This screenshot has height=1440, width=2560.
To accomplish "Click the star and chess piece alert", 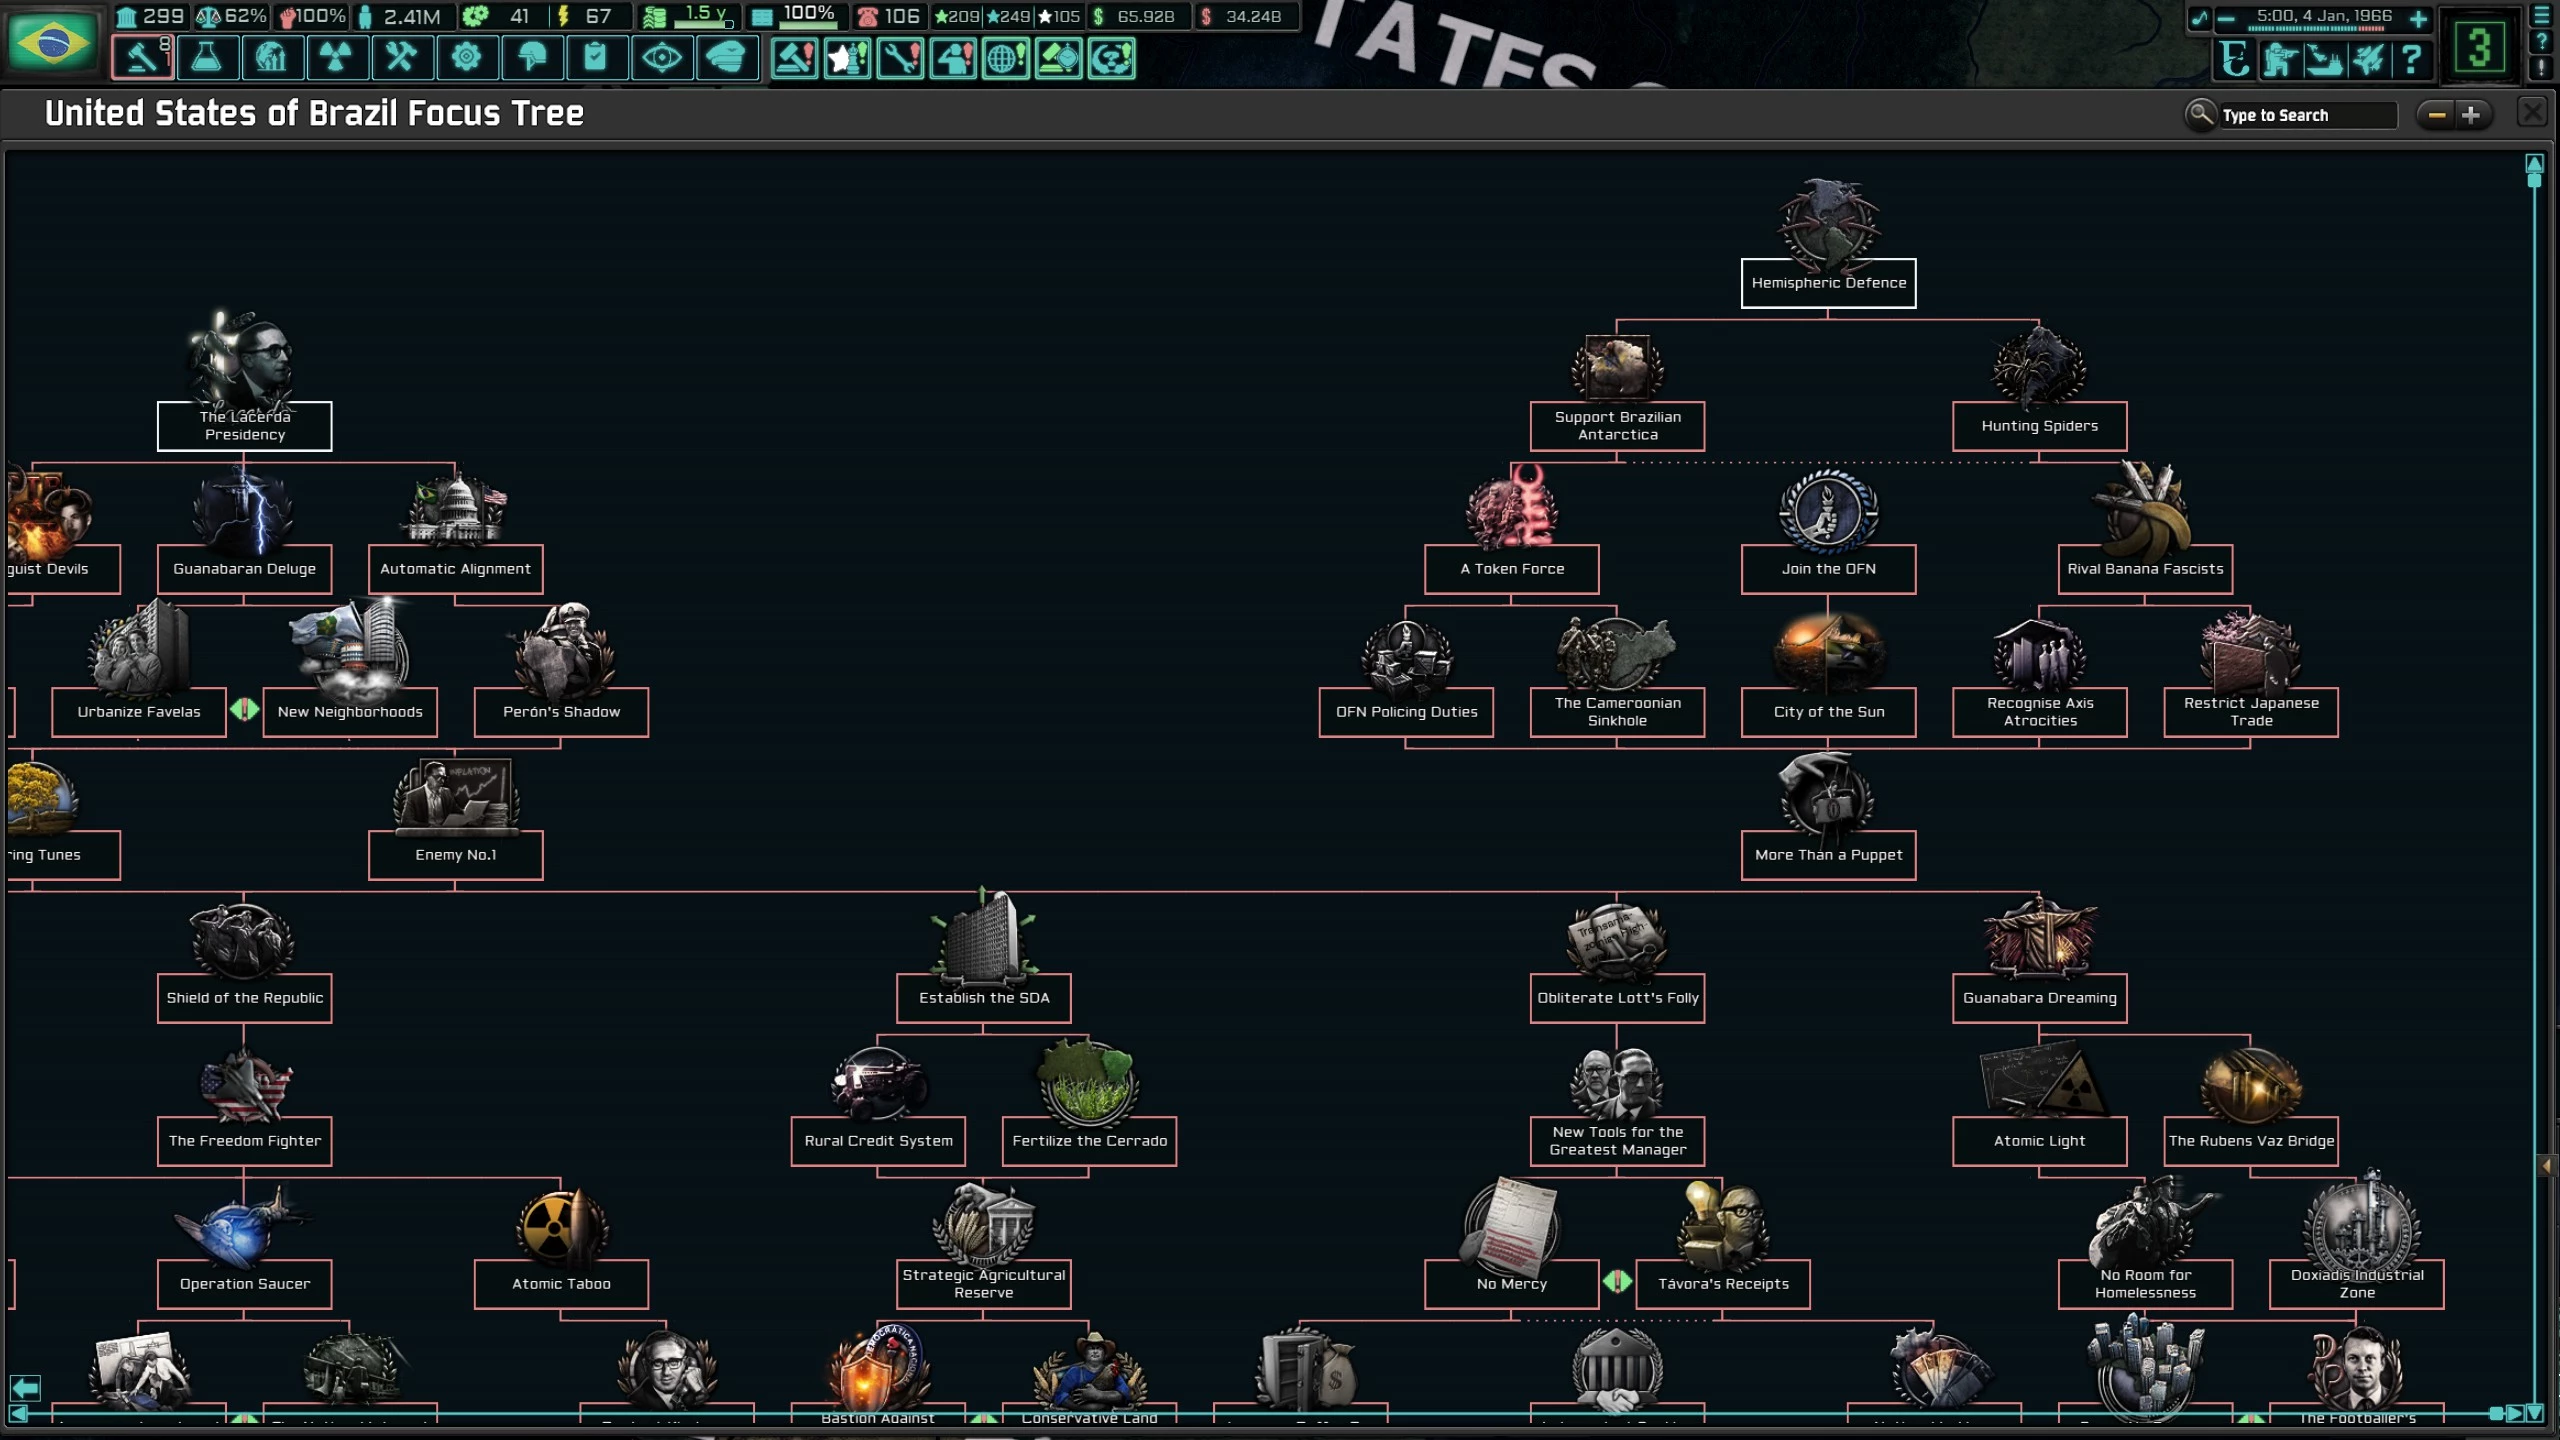I will 848,58.
